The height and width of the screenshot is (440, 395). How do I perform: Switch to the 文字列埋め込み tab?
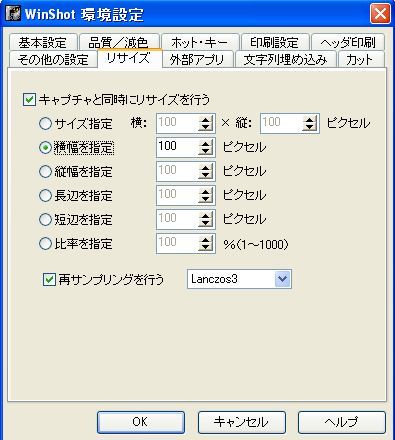(x=285, y=59)
